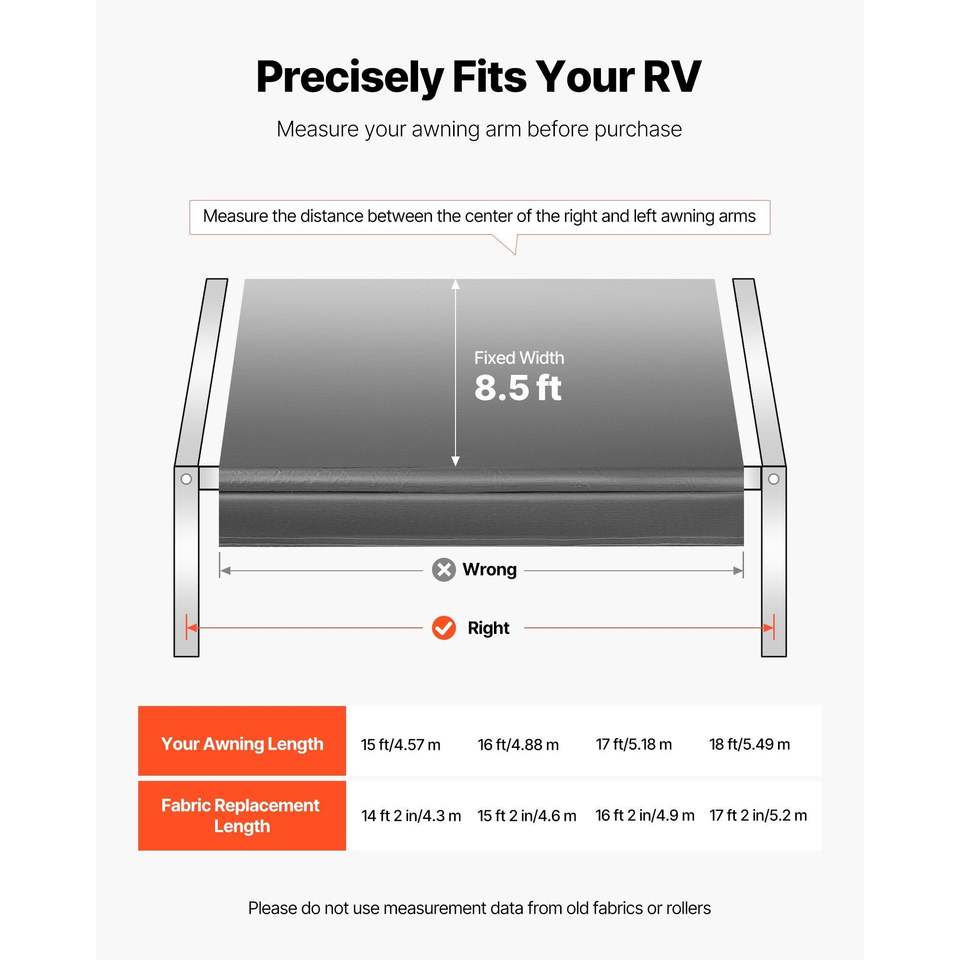Choose the 18 ft/5.49 m awning length
Viewport: 960px width, 960px height.
click(749, 744)
